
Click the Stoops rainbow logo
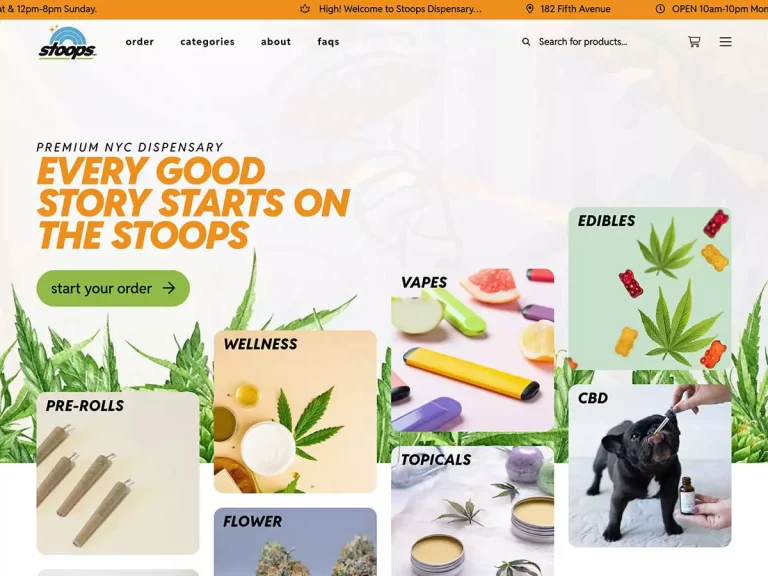67,43
